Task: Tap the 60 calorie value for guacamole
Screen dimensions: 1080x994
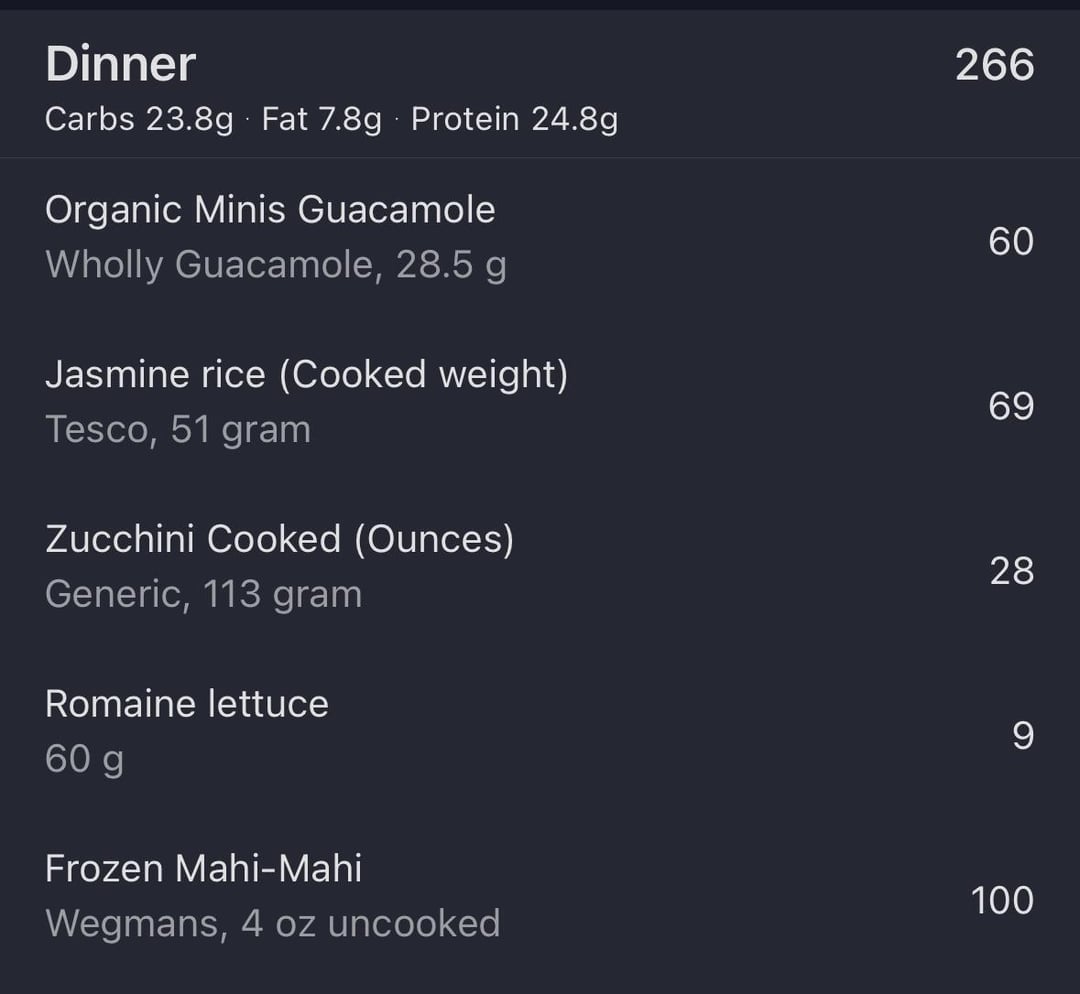Action: coord(1010,242)
